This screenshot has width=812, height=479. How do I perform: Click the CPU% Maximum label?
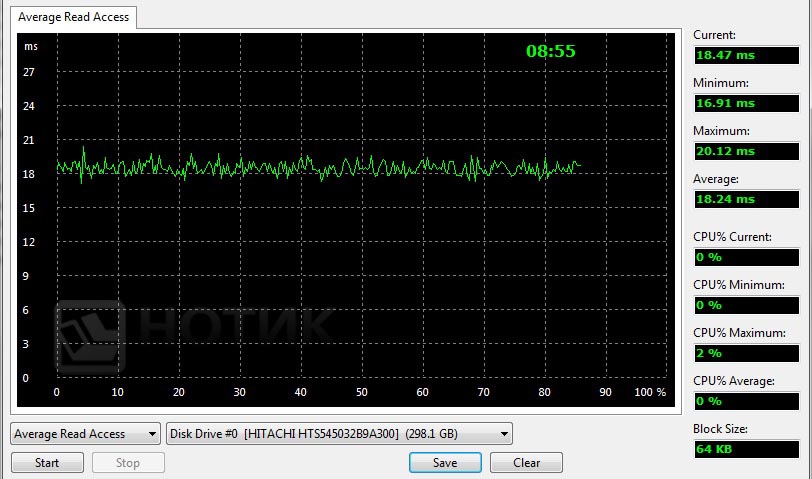[739, 333]
